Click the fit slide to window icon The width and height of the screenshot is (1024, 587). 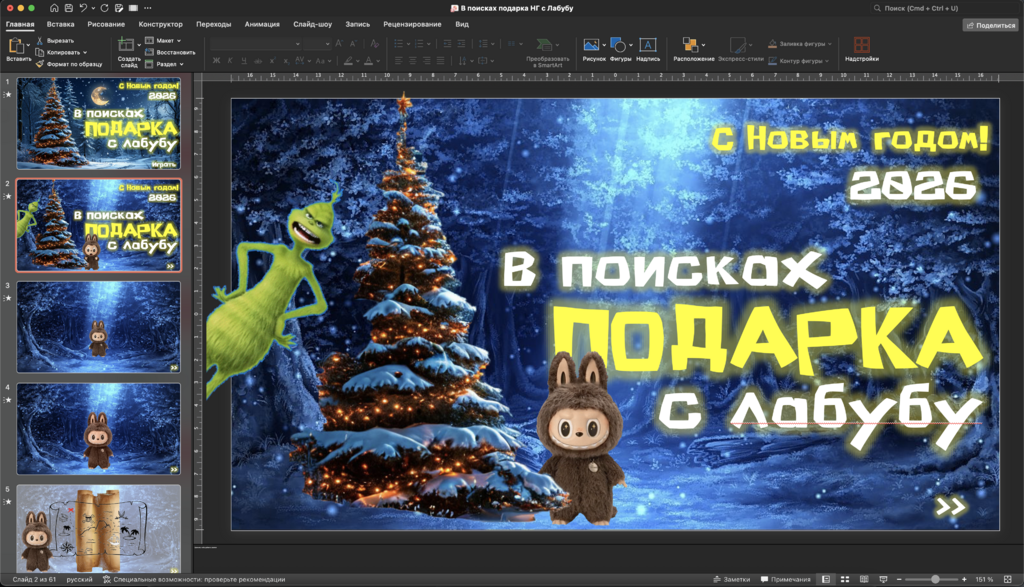pyautogui.click(x=1008, y=579)
